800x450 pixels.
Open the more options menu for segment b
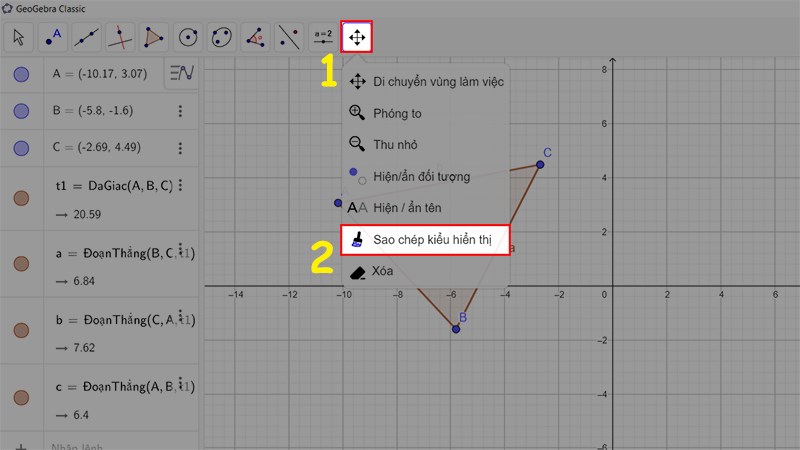[181, 316]
